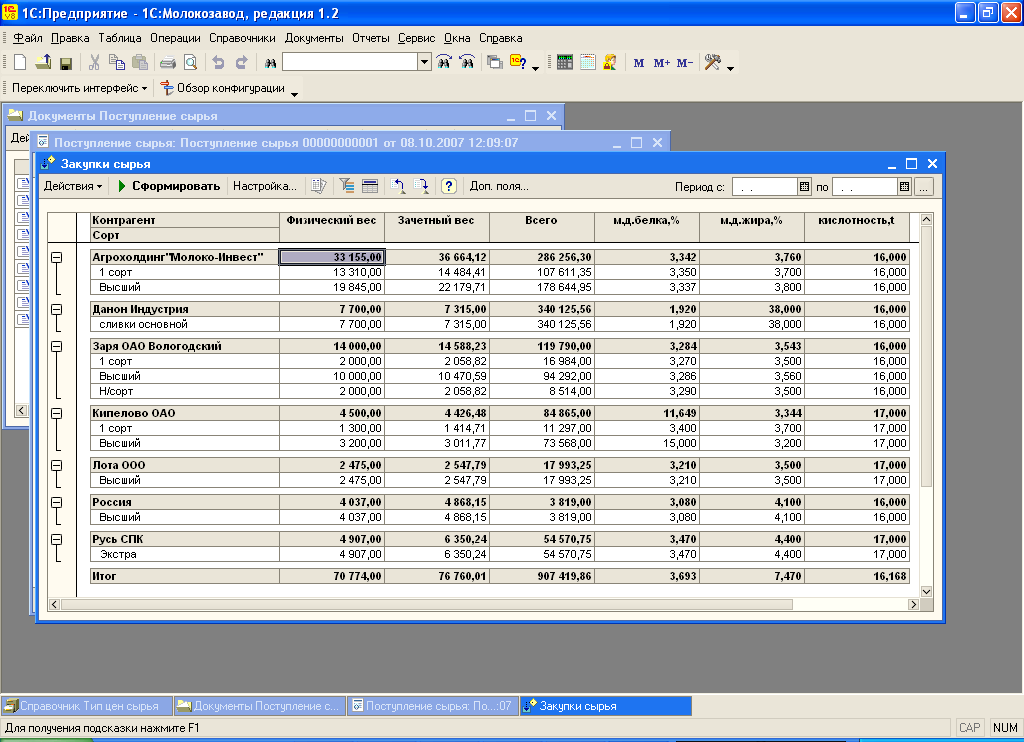Click the Период с date input field

[765, 187]
